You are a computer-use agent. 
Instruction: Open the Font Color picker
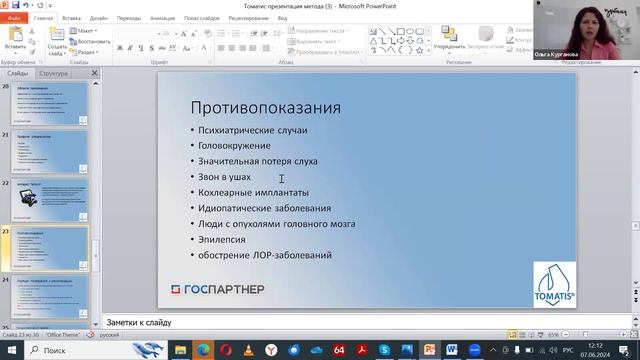[205, 48]
